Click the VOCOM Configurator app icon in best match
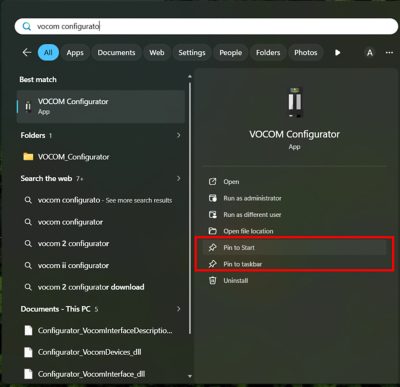400x387 pixels. coord(28,106)
